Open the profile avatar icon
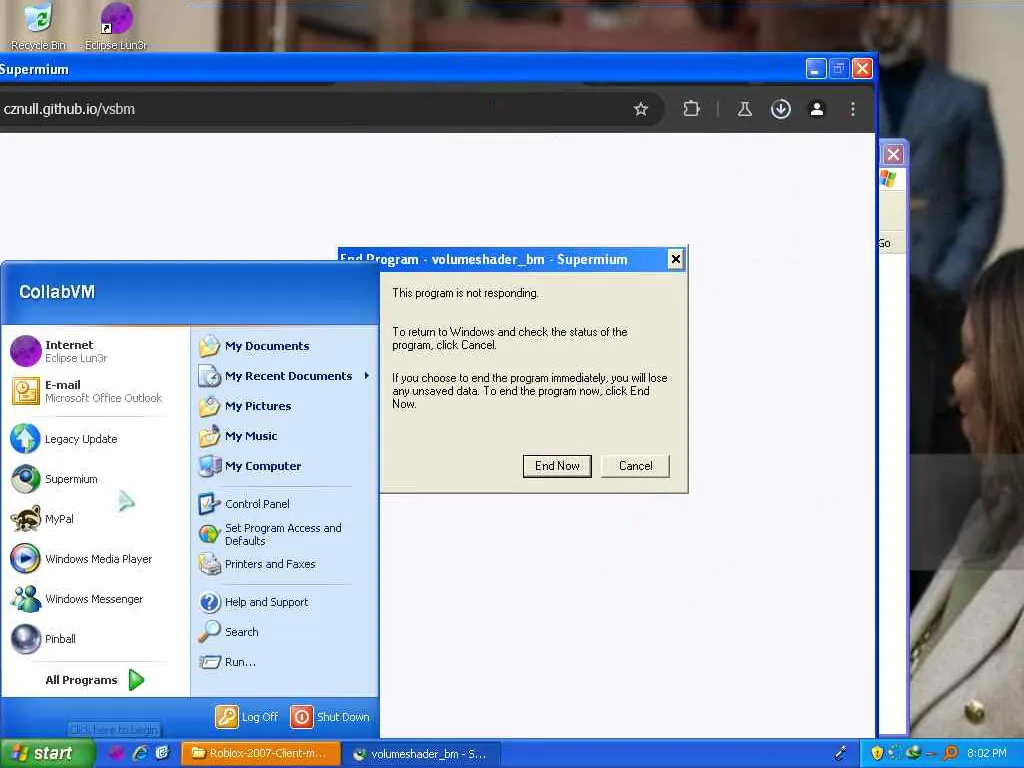 (x=816, y=109)
